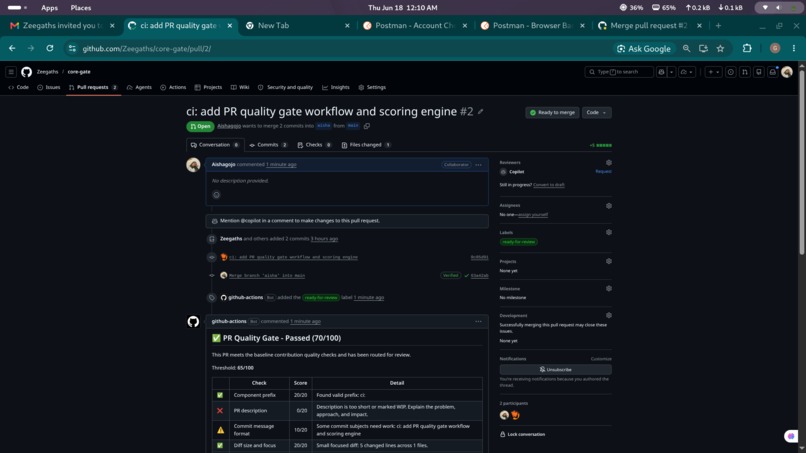Open the GitHub notifications inbox icon
This screenshot has width=806, height=453.
773,72
